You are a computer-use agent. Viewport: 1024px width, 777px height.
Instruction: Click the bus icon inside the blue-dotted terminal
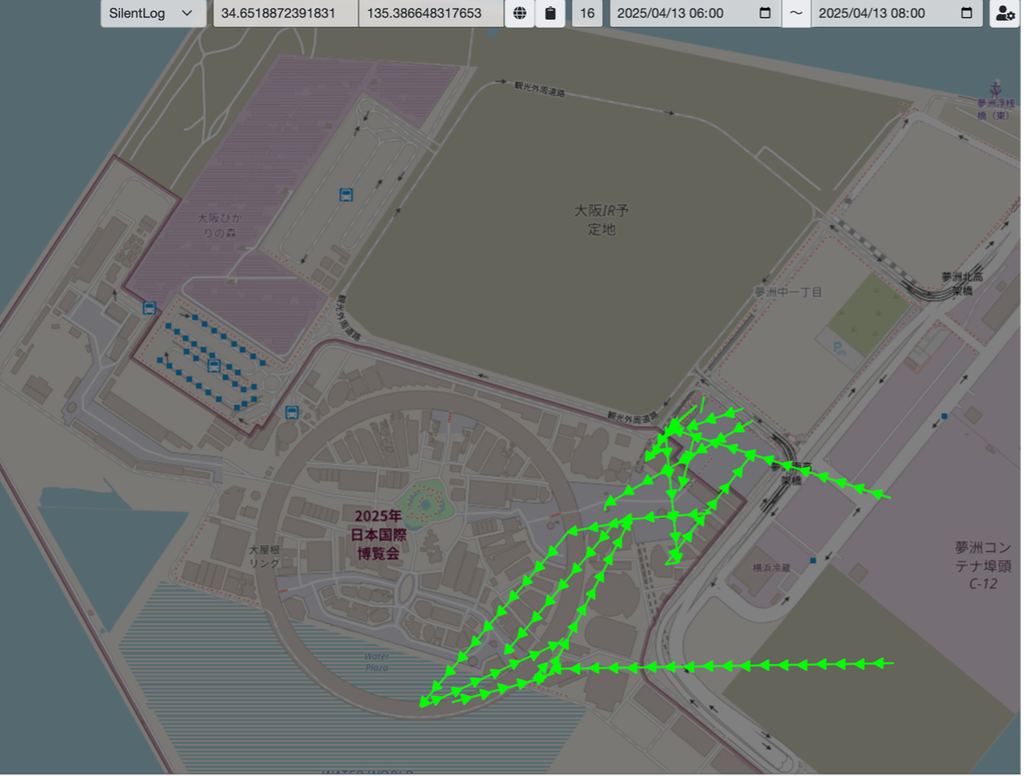(x=214, y=365)
